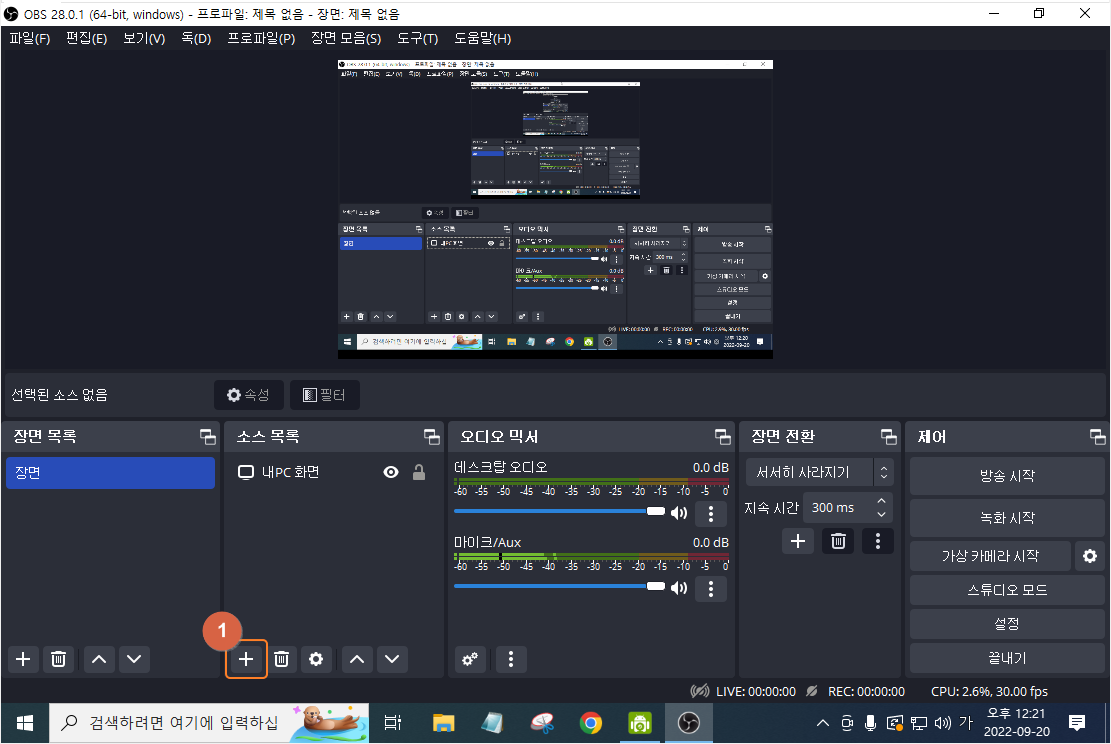Pop out the 장면 전환 panel
Screen dimensions: 1111x744
coord(888,436)
